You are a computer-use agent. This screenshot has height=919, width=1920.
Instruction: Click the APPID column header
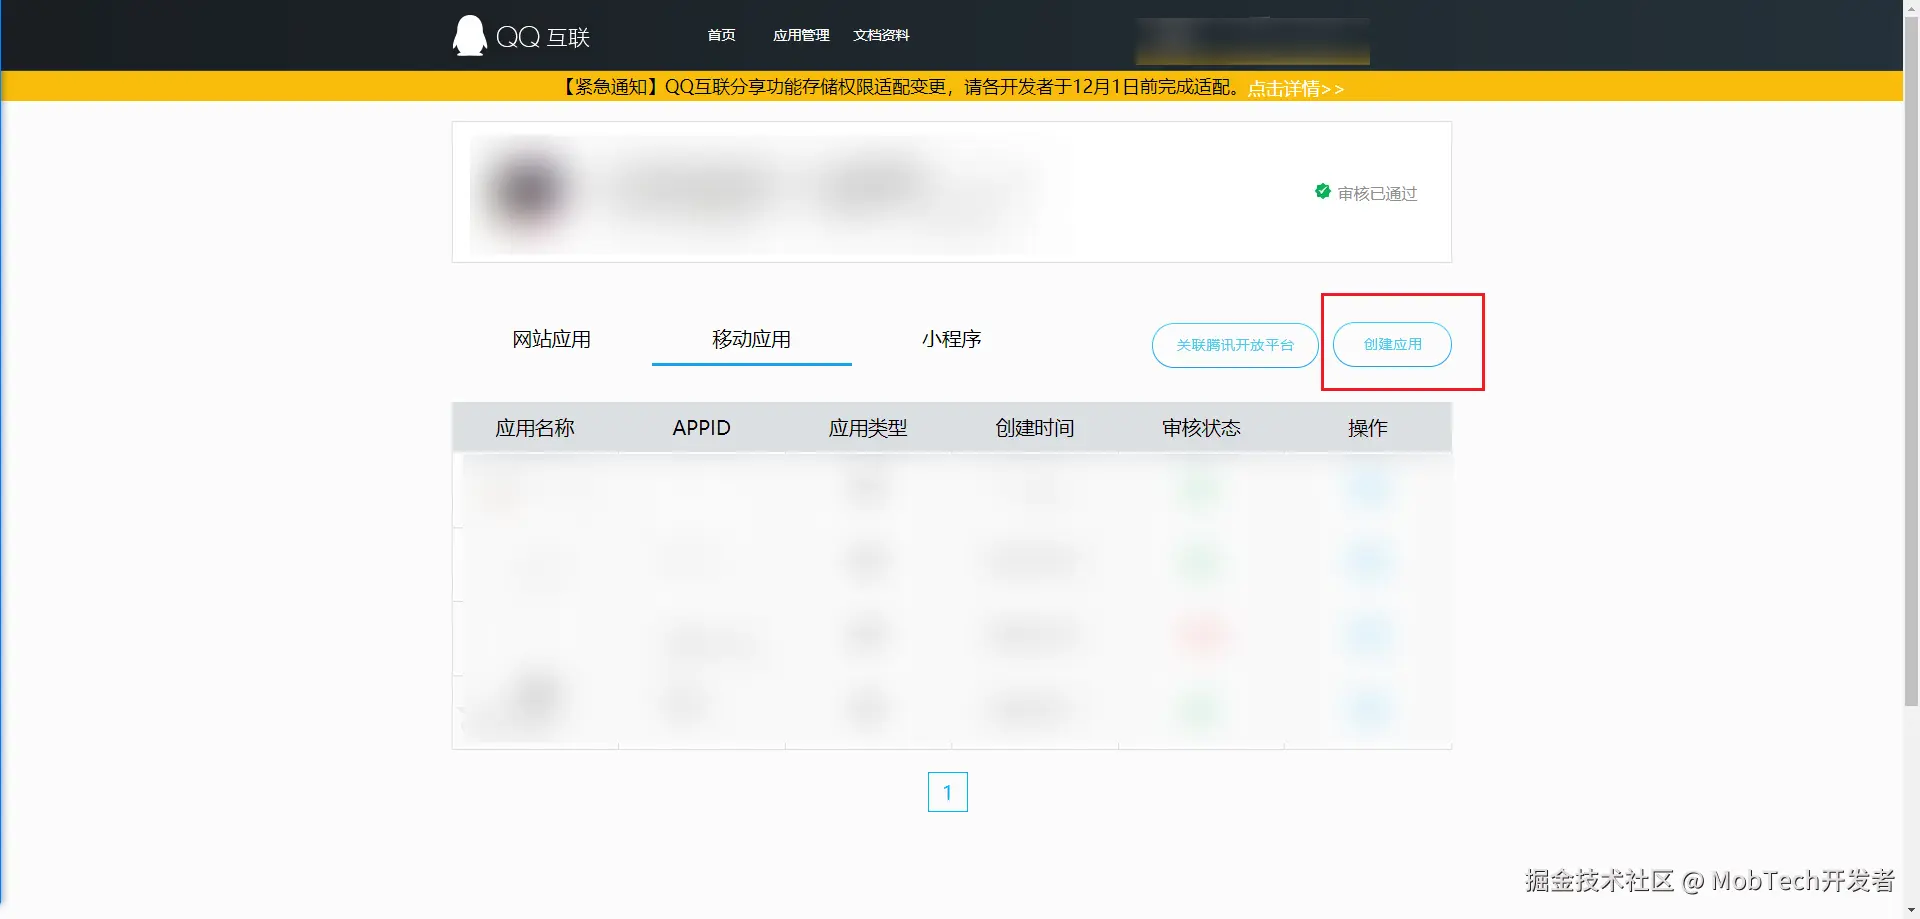(701, 428)
